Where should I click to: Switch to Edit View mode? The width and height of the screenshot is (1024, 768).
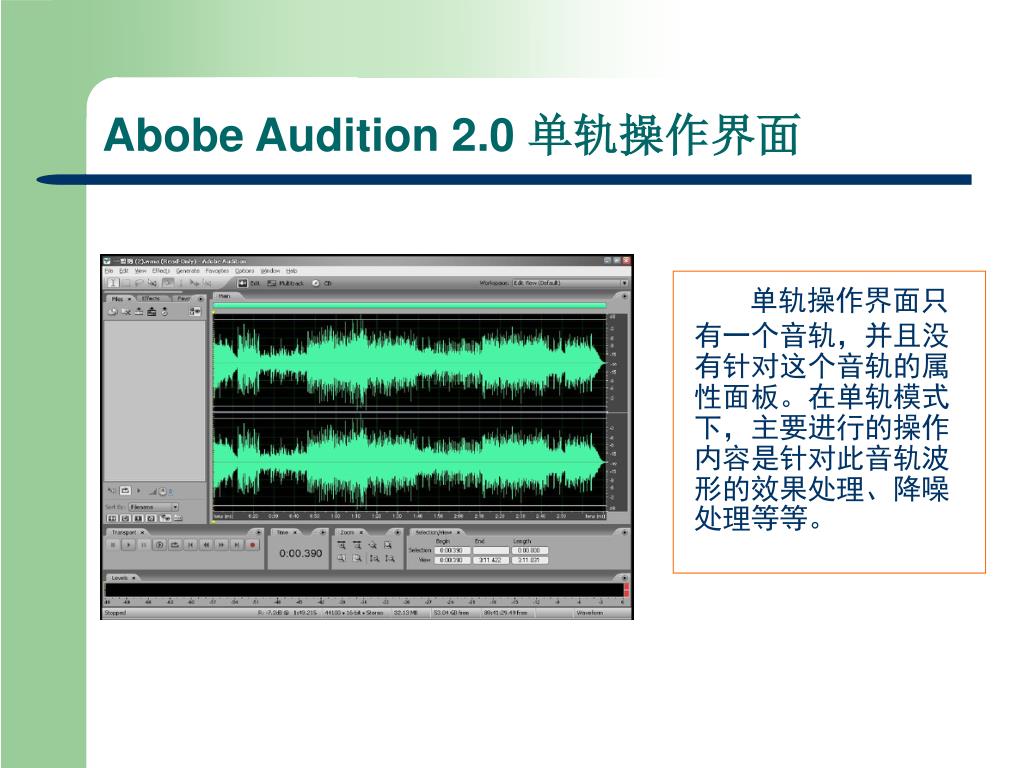tap(249, 283)
